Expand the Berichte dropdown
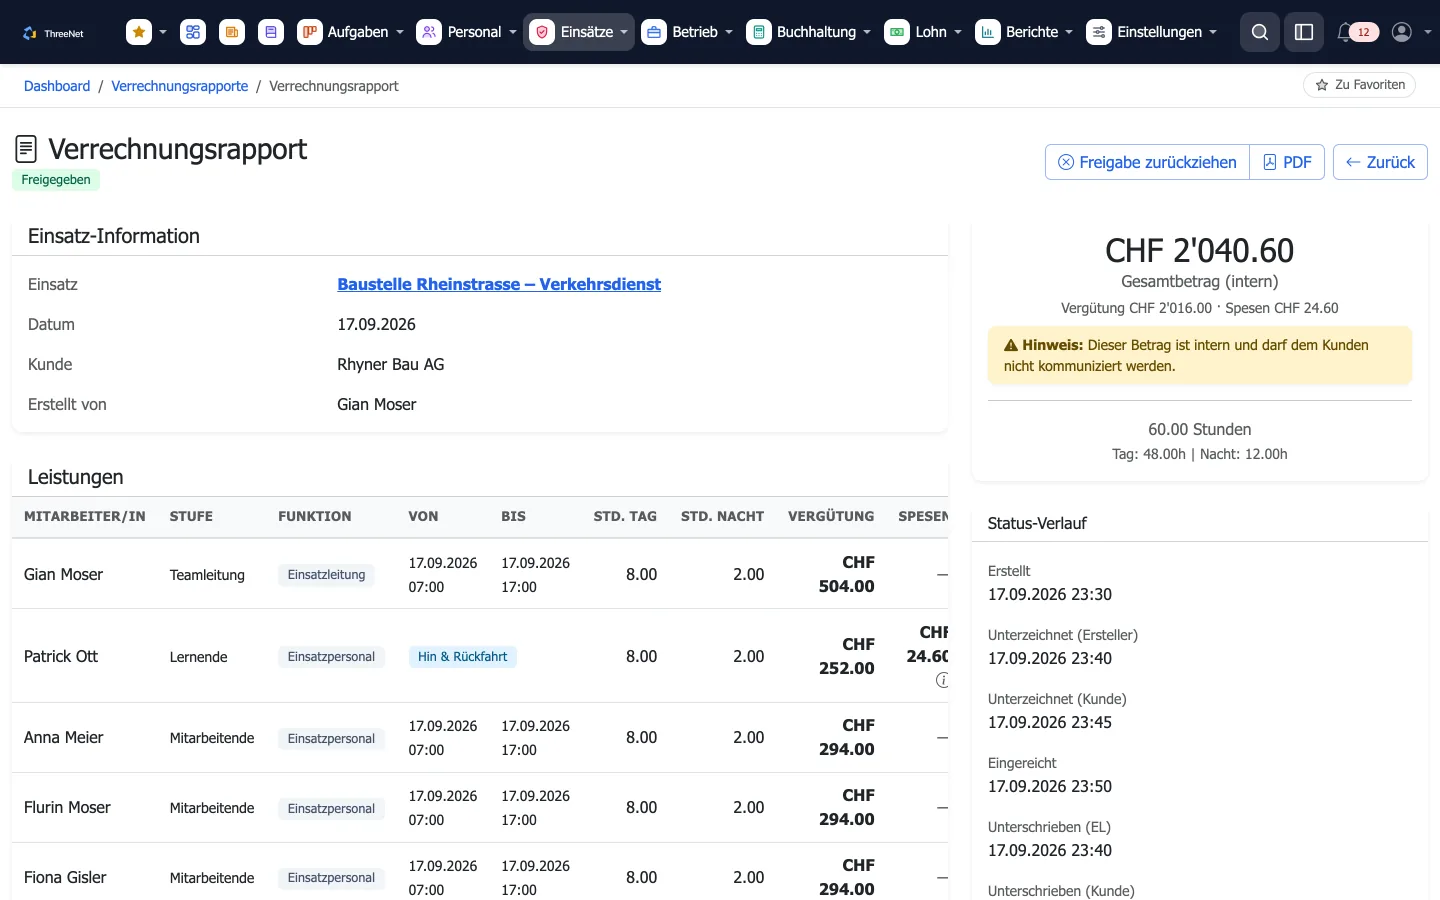Viewport: 1440px width, 900px height. [x=1069, y=32]
